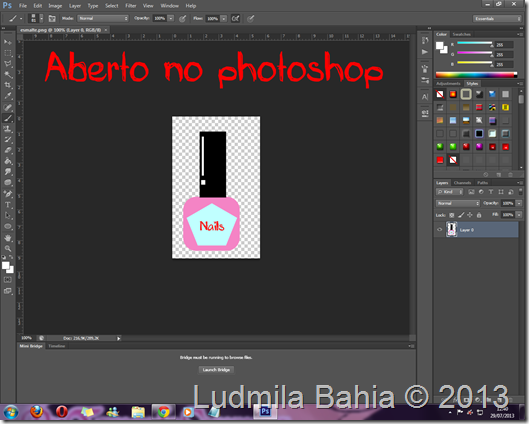Image resolution: width=529 pixels, height=424 pixels.
Task: Open the layer blend mode dropdown
Action: pyautogui.click(x=458, y=203)
